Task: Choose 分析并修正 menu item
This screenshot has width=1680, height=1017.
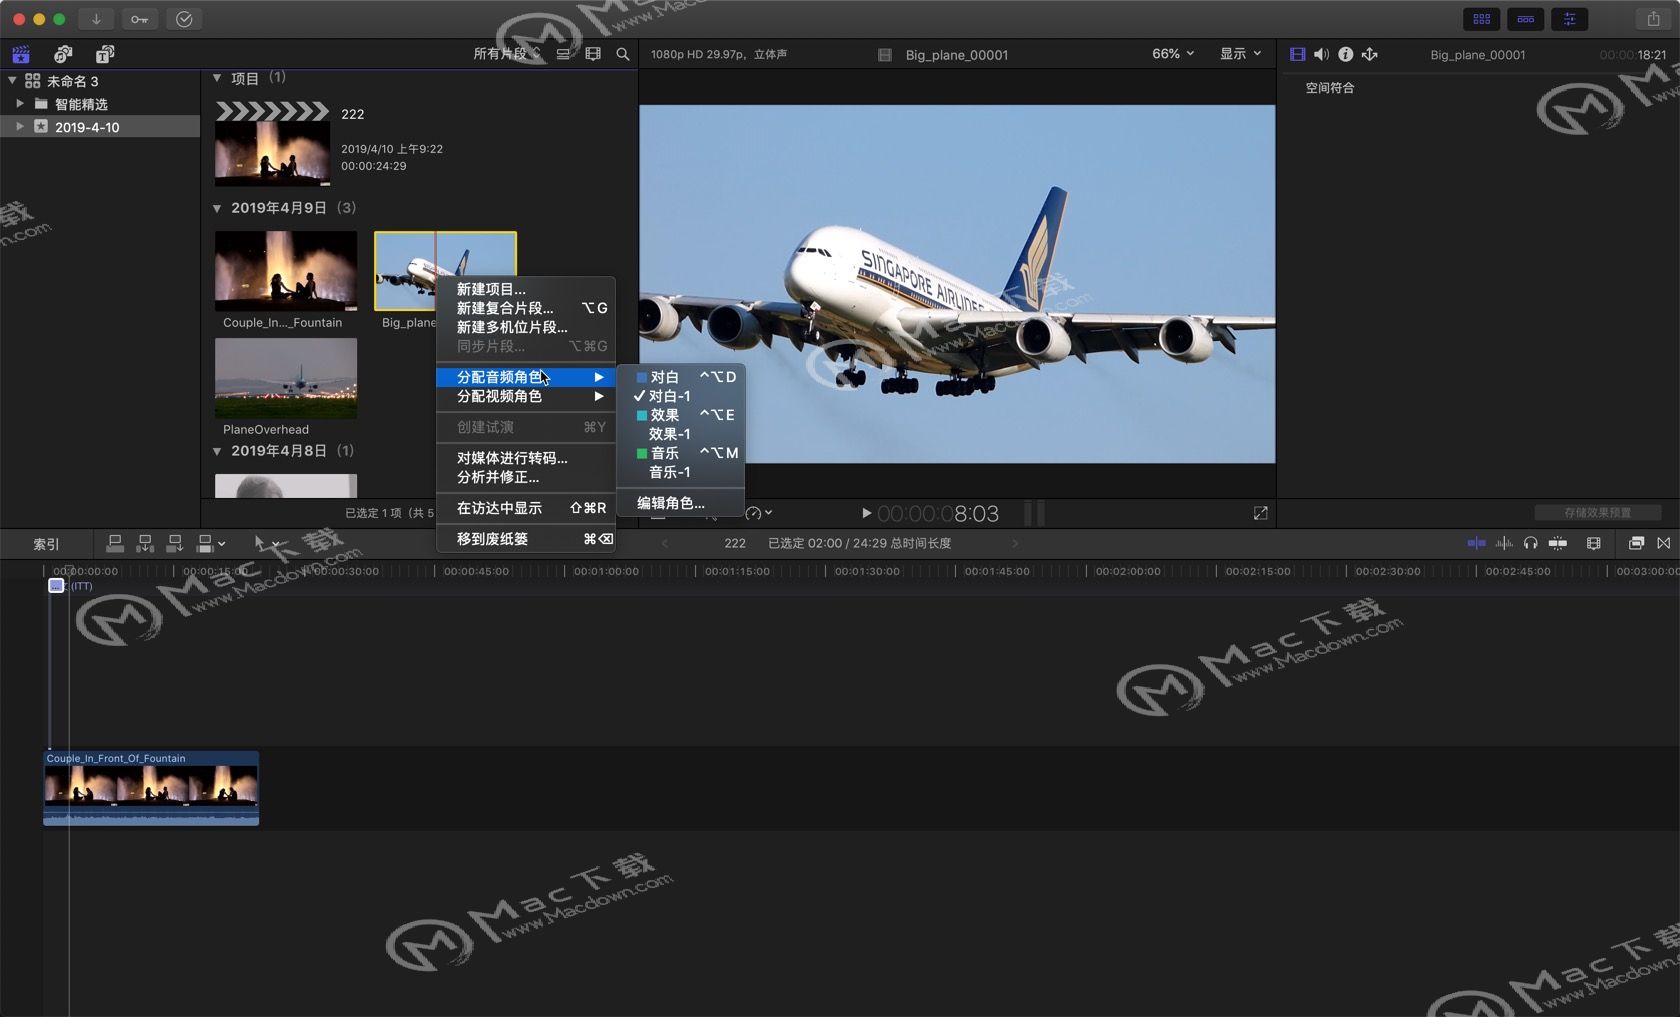Action: [526, 477]
